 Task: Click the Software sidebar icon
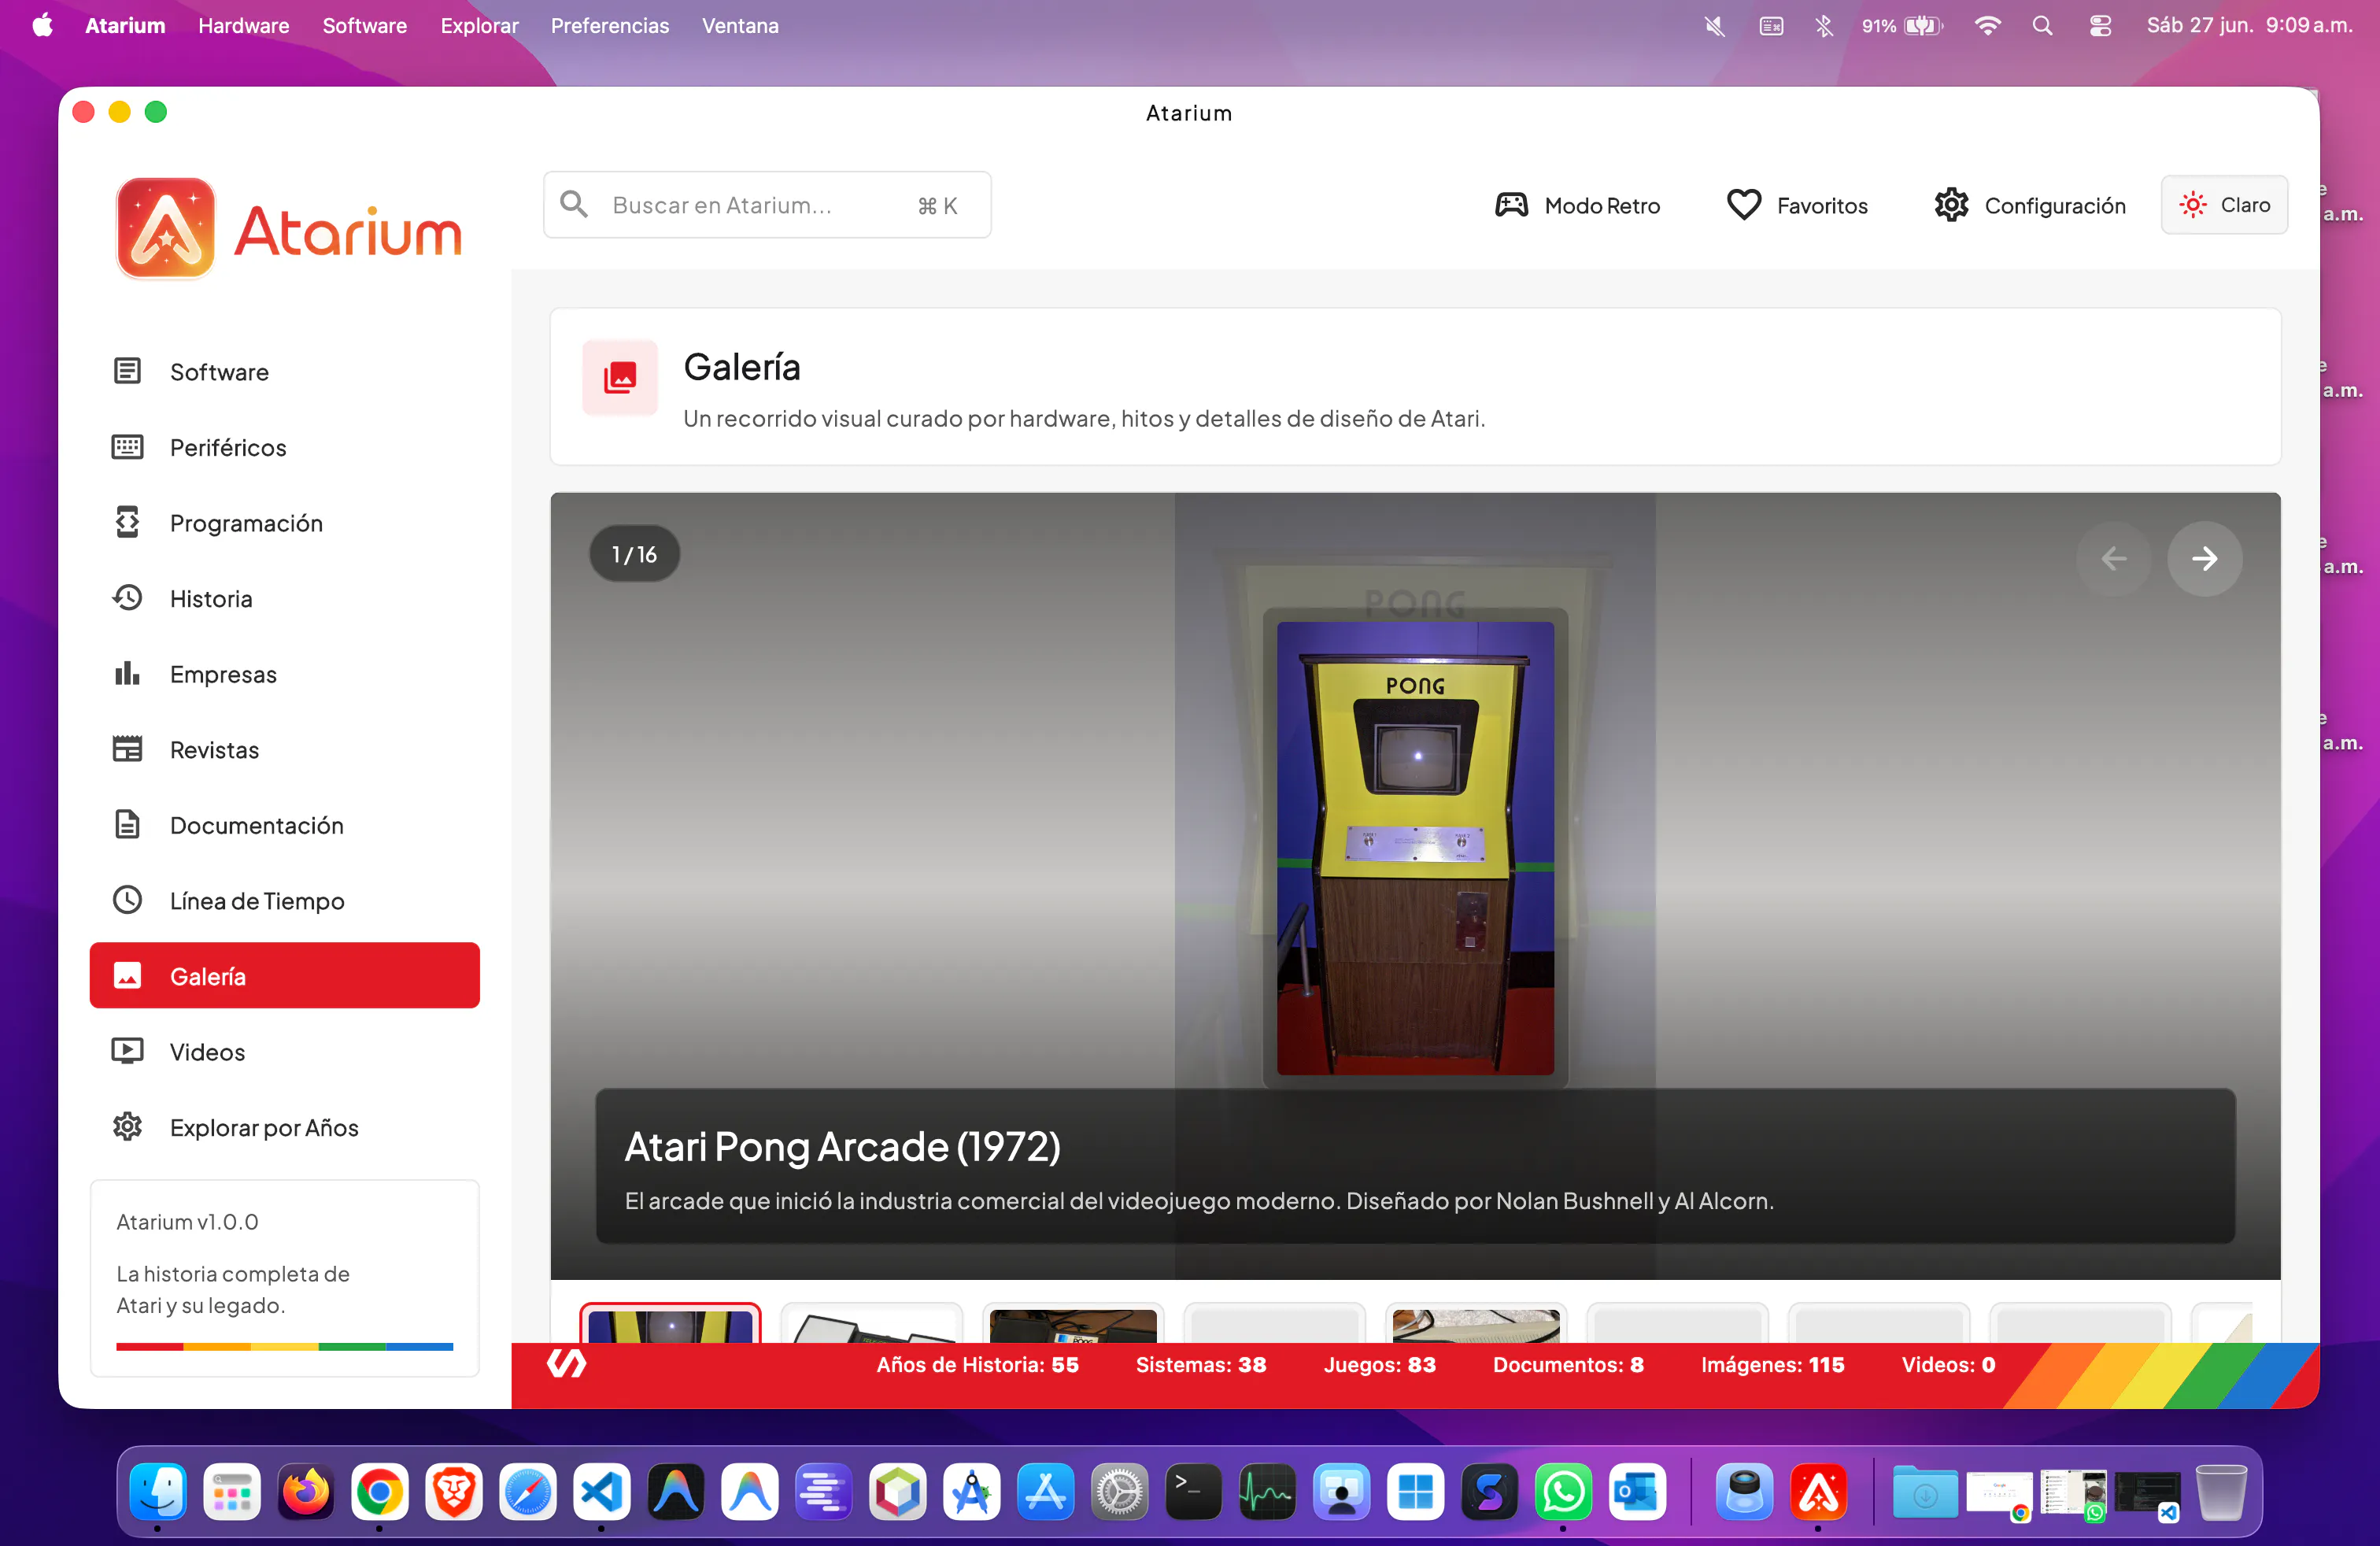click(127, 371)
